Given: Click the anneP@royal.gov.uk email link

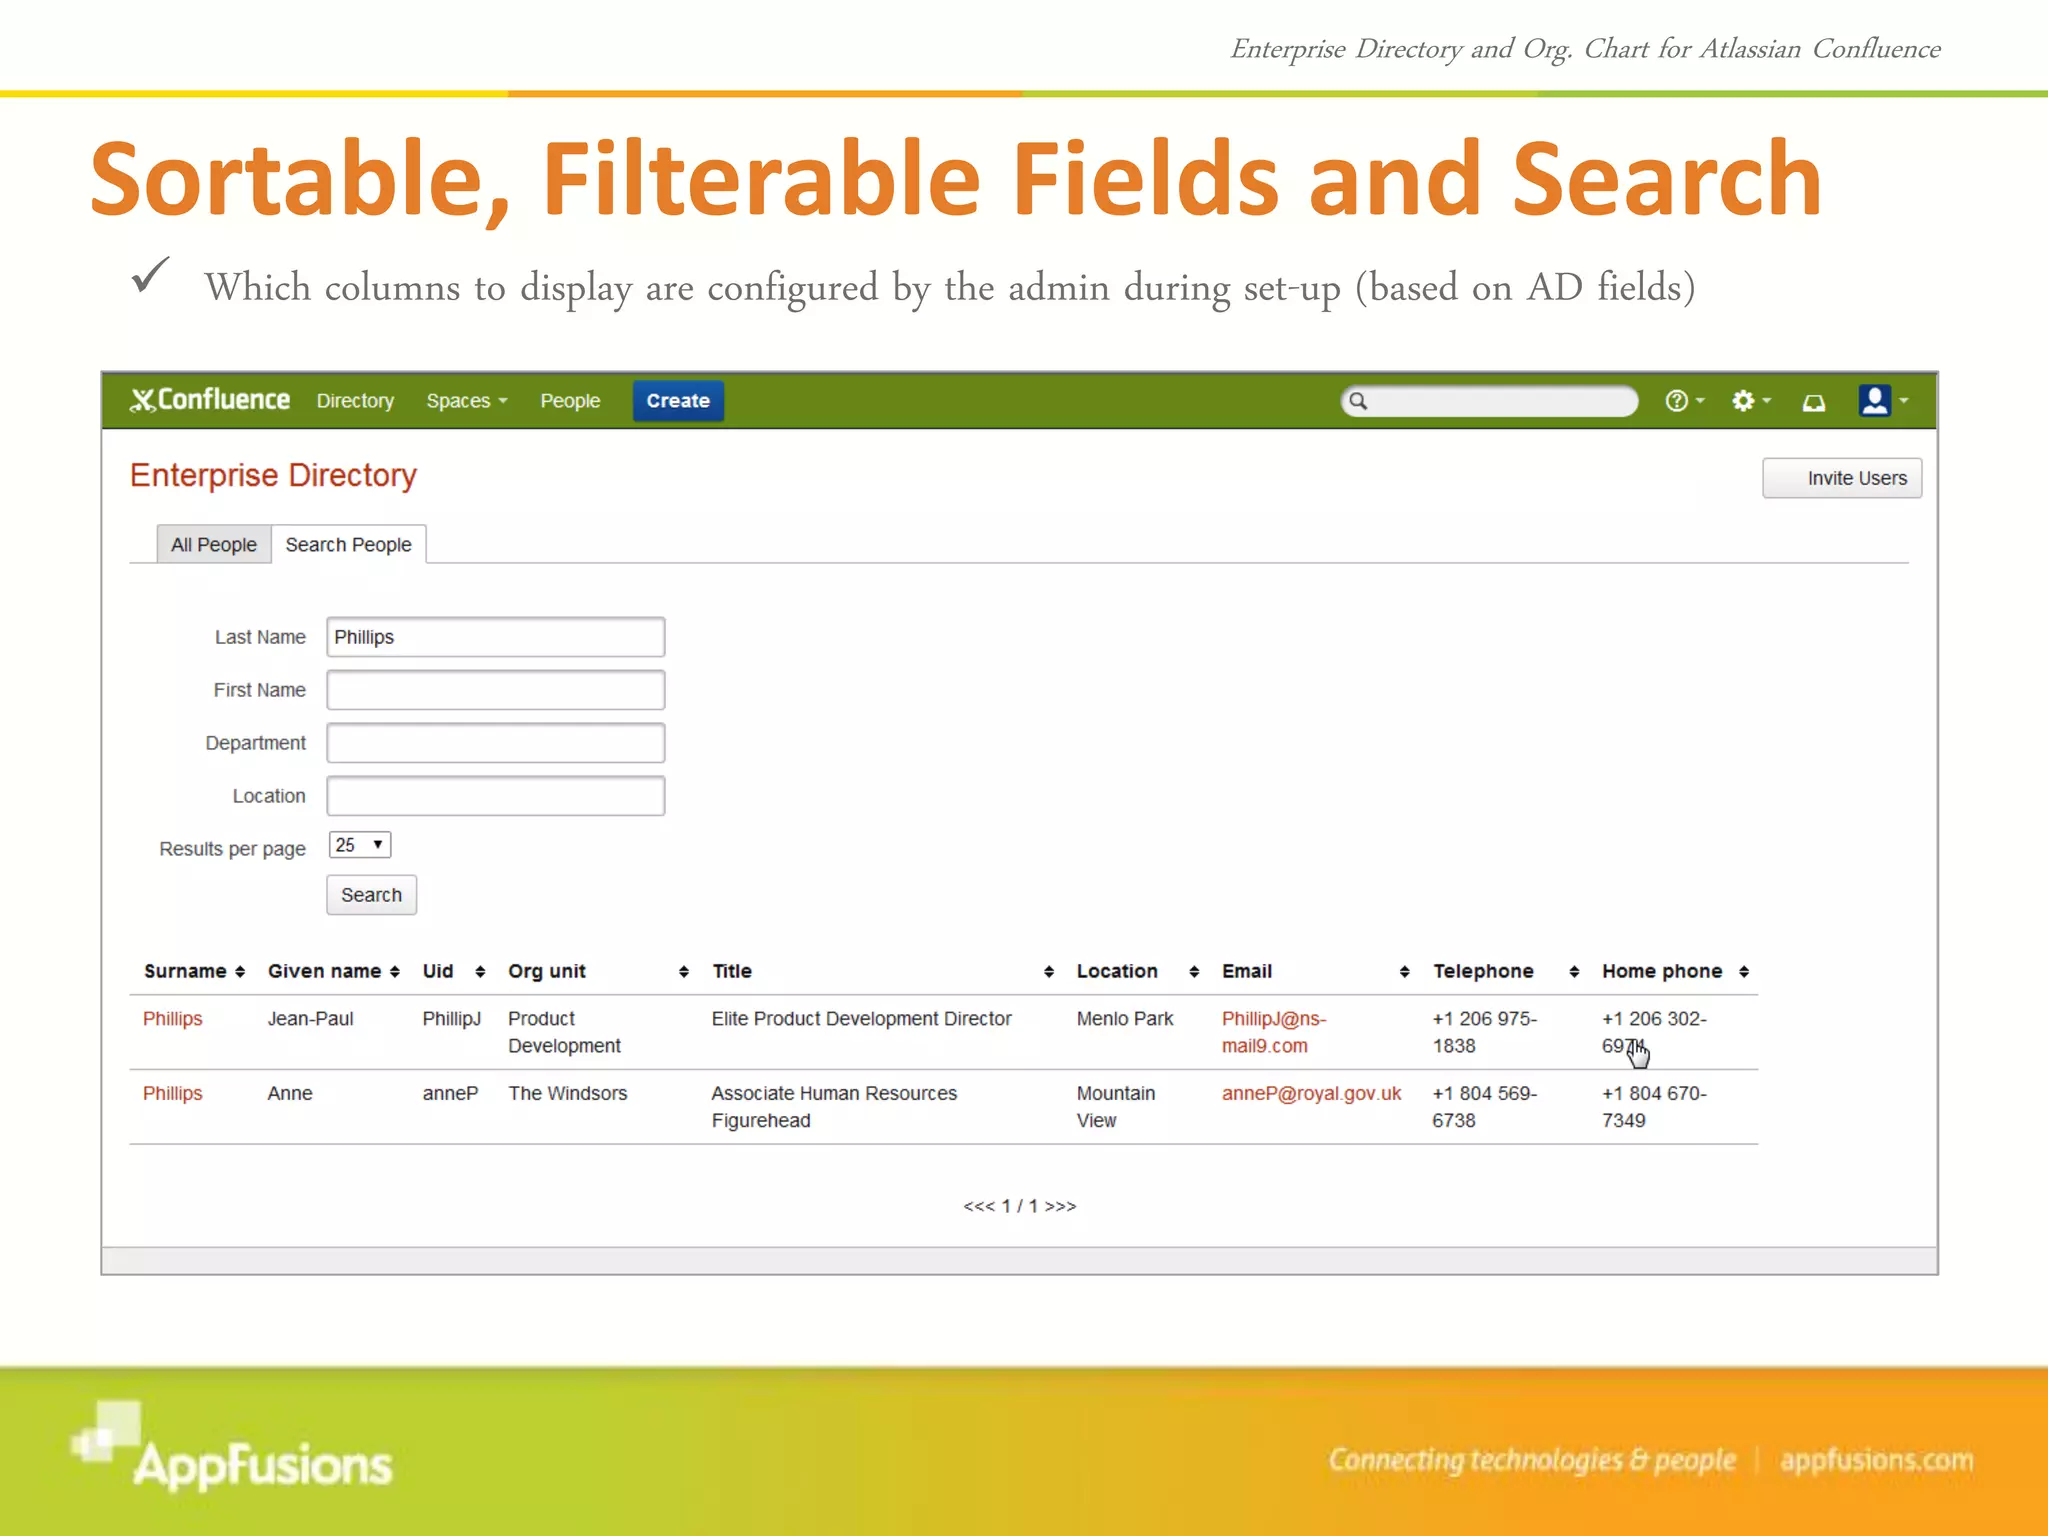Looking at the screenshot, I should point(1311,1094).
